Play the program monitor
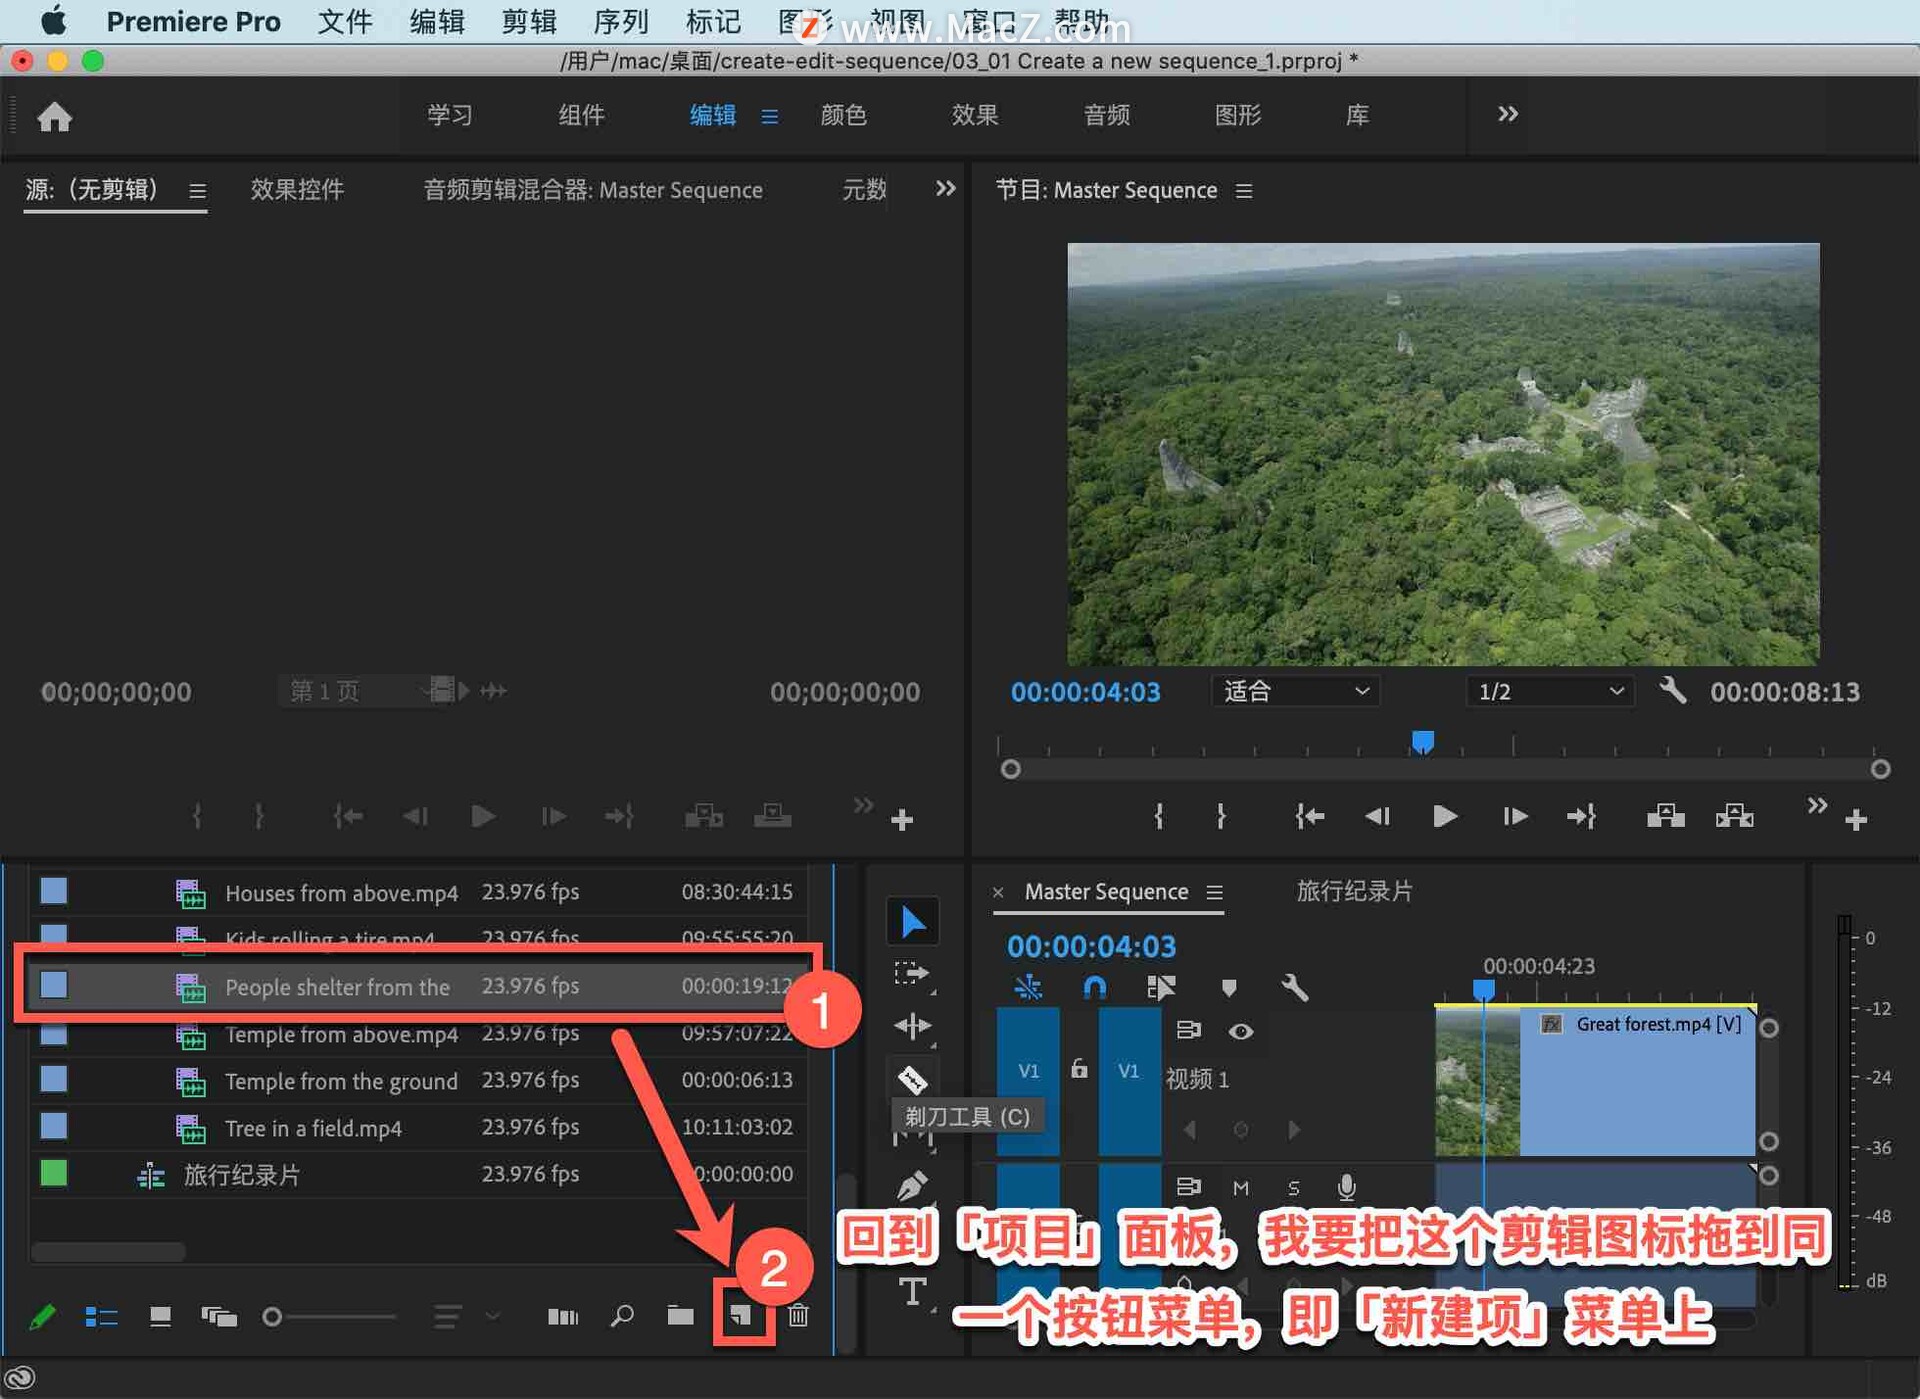The height and width of the screenshot is (1399, 1920). coord(1444,817)
